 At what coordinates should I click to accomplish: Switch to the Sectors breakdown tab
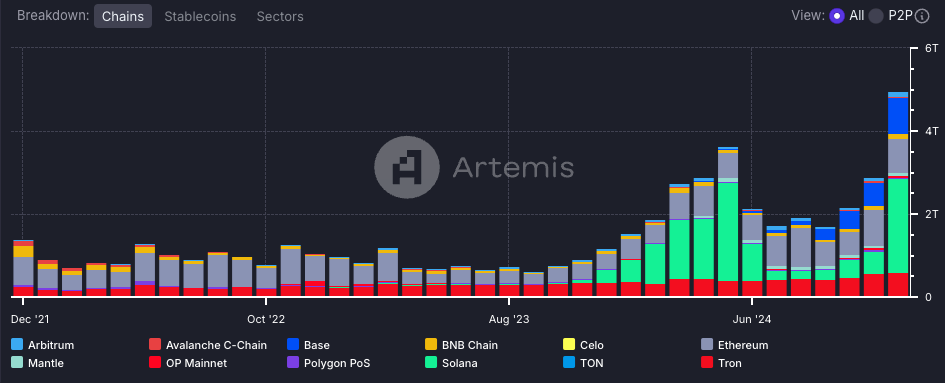pos(280,16)
